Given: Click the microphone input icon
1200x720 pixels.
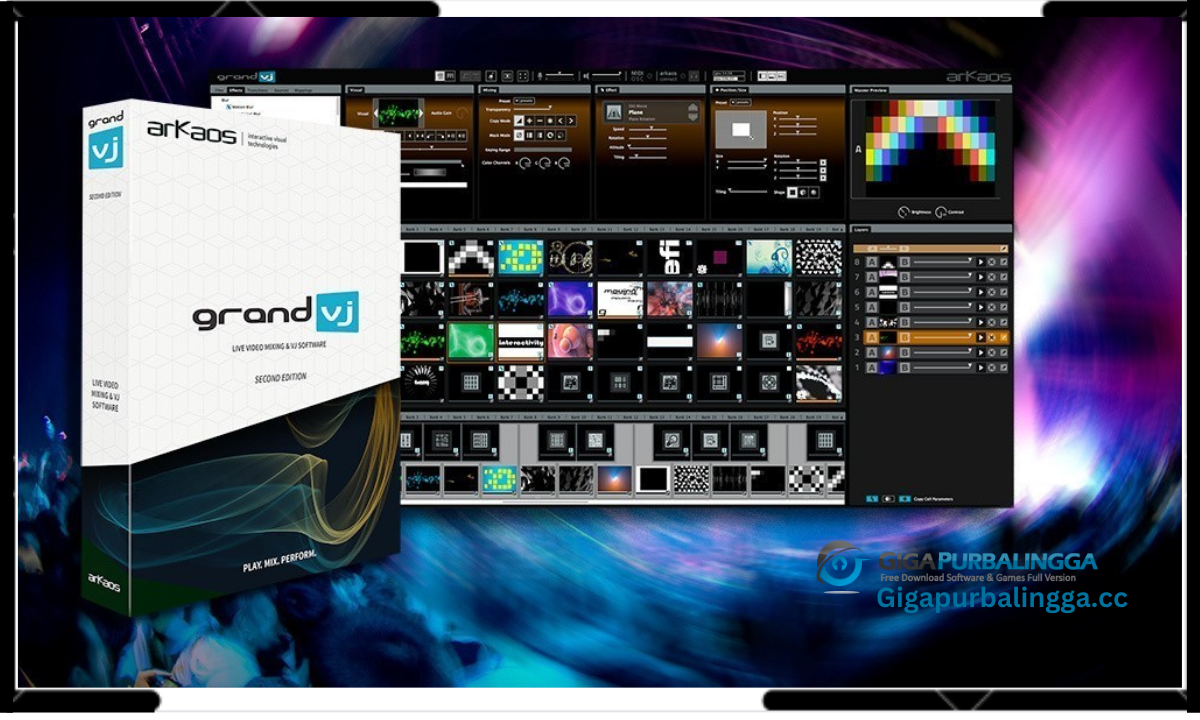Looking at the screenshot, I should click(540, 76).
